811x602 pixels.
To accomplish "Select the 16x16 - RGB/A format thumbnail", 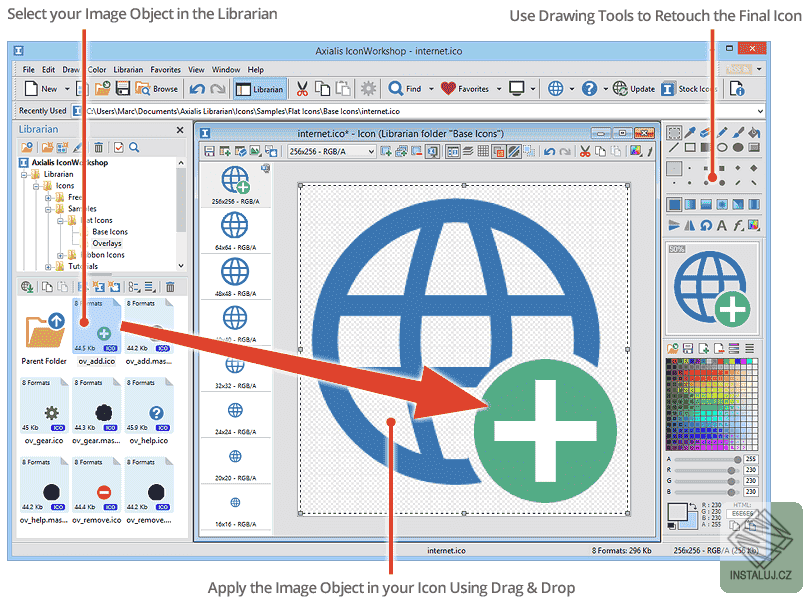I will click(x=235, y=509).
